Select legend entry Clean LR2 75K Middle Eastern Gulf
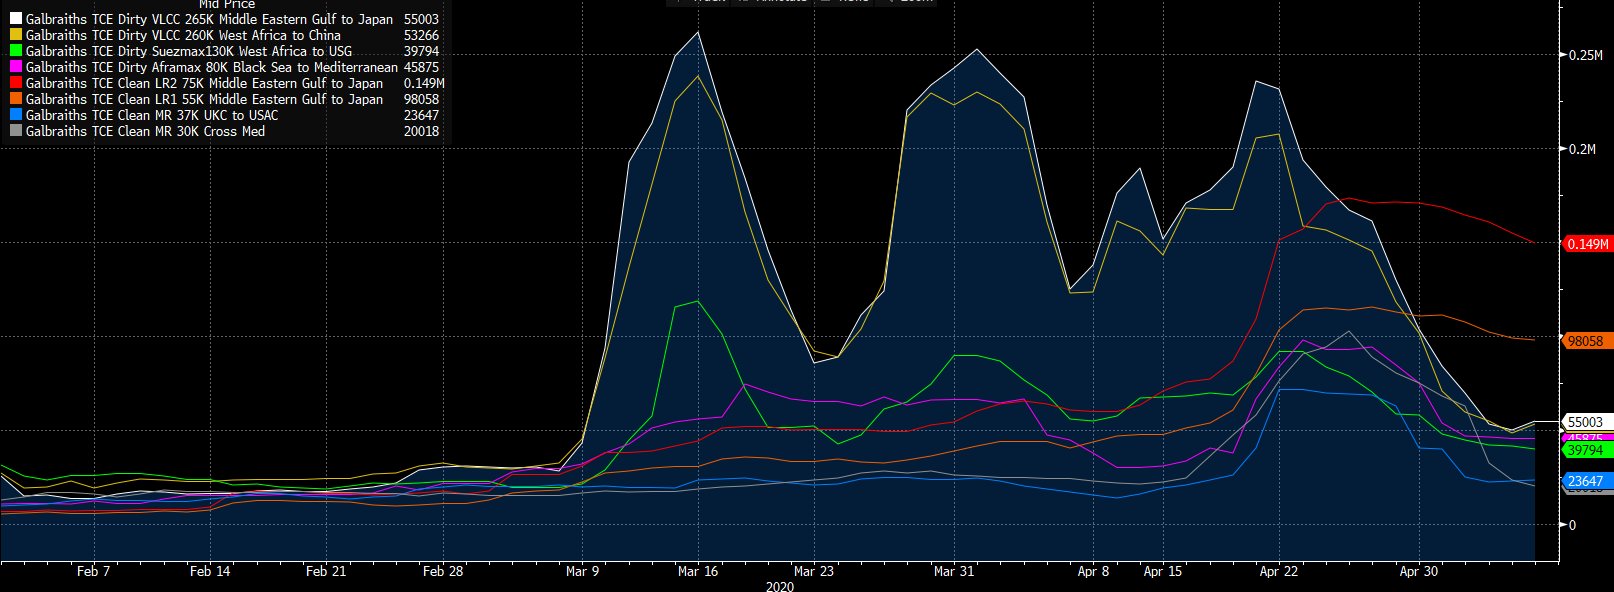Viewport: 1614px width, 592px height. tap(205, 83)
